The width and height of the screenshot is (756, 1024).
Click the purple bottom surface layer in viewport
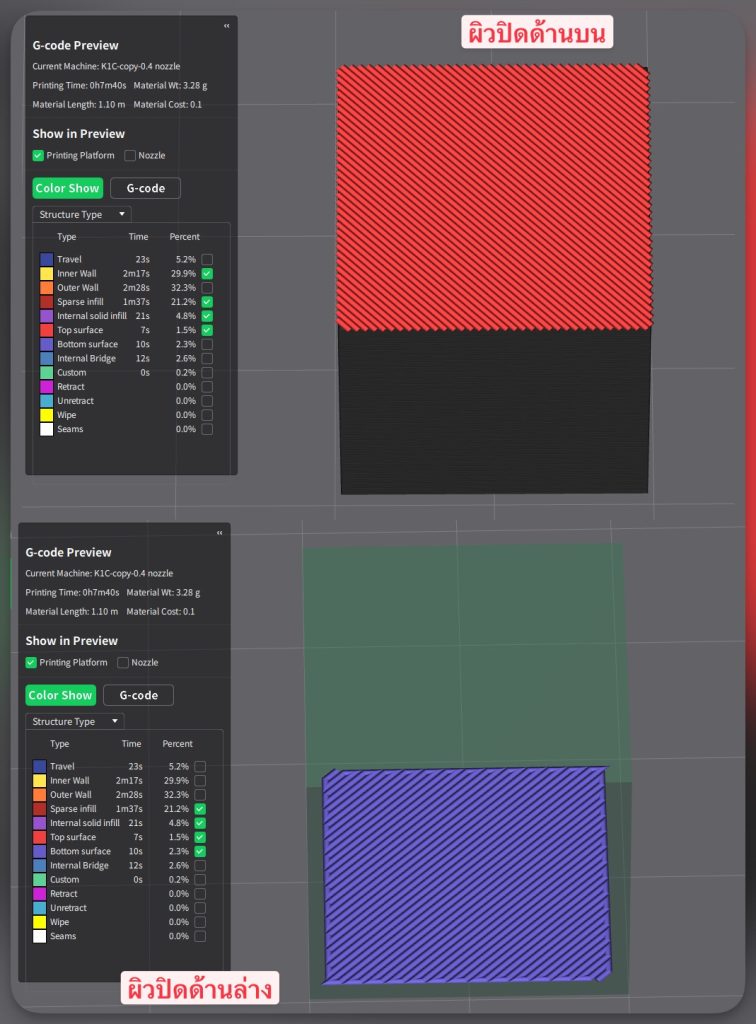click(465, 875)
